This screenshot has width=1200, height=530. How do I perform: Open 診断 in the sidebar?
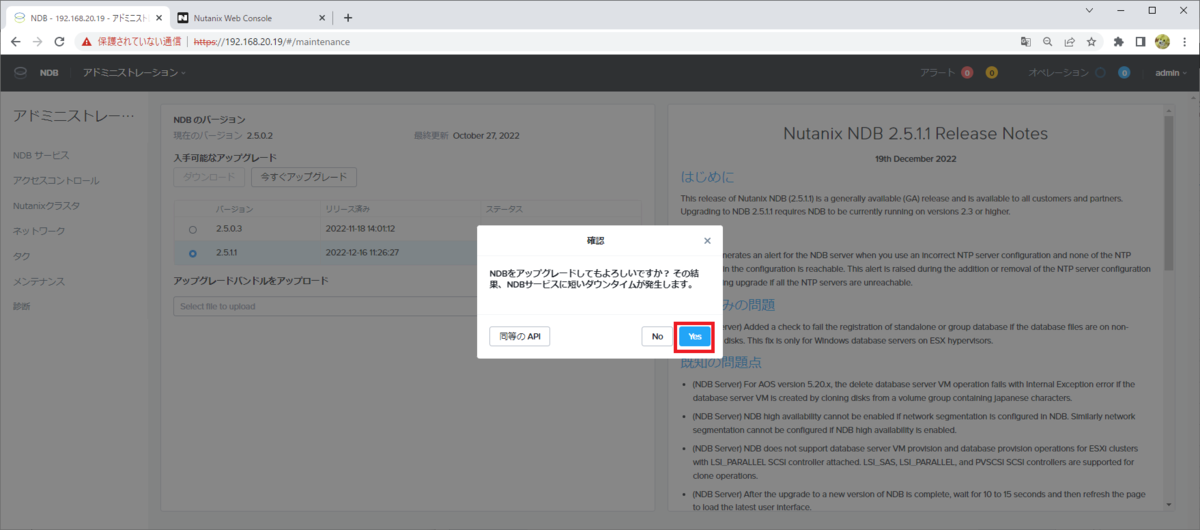point(21,306)
